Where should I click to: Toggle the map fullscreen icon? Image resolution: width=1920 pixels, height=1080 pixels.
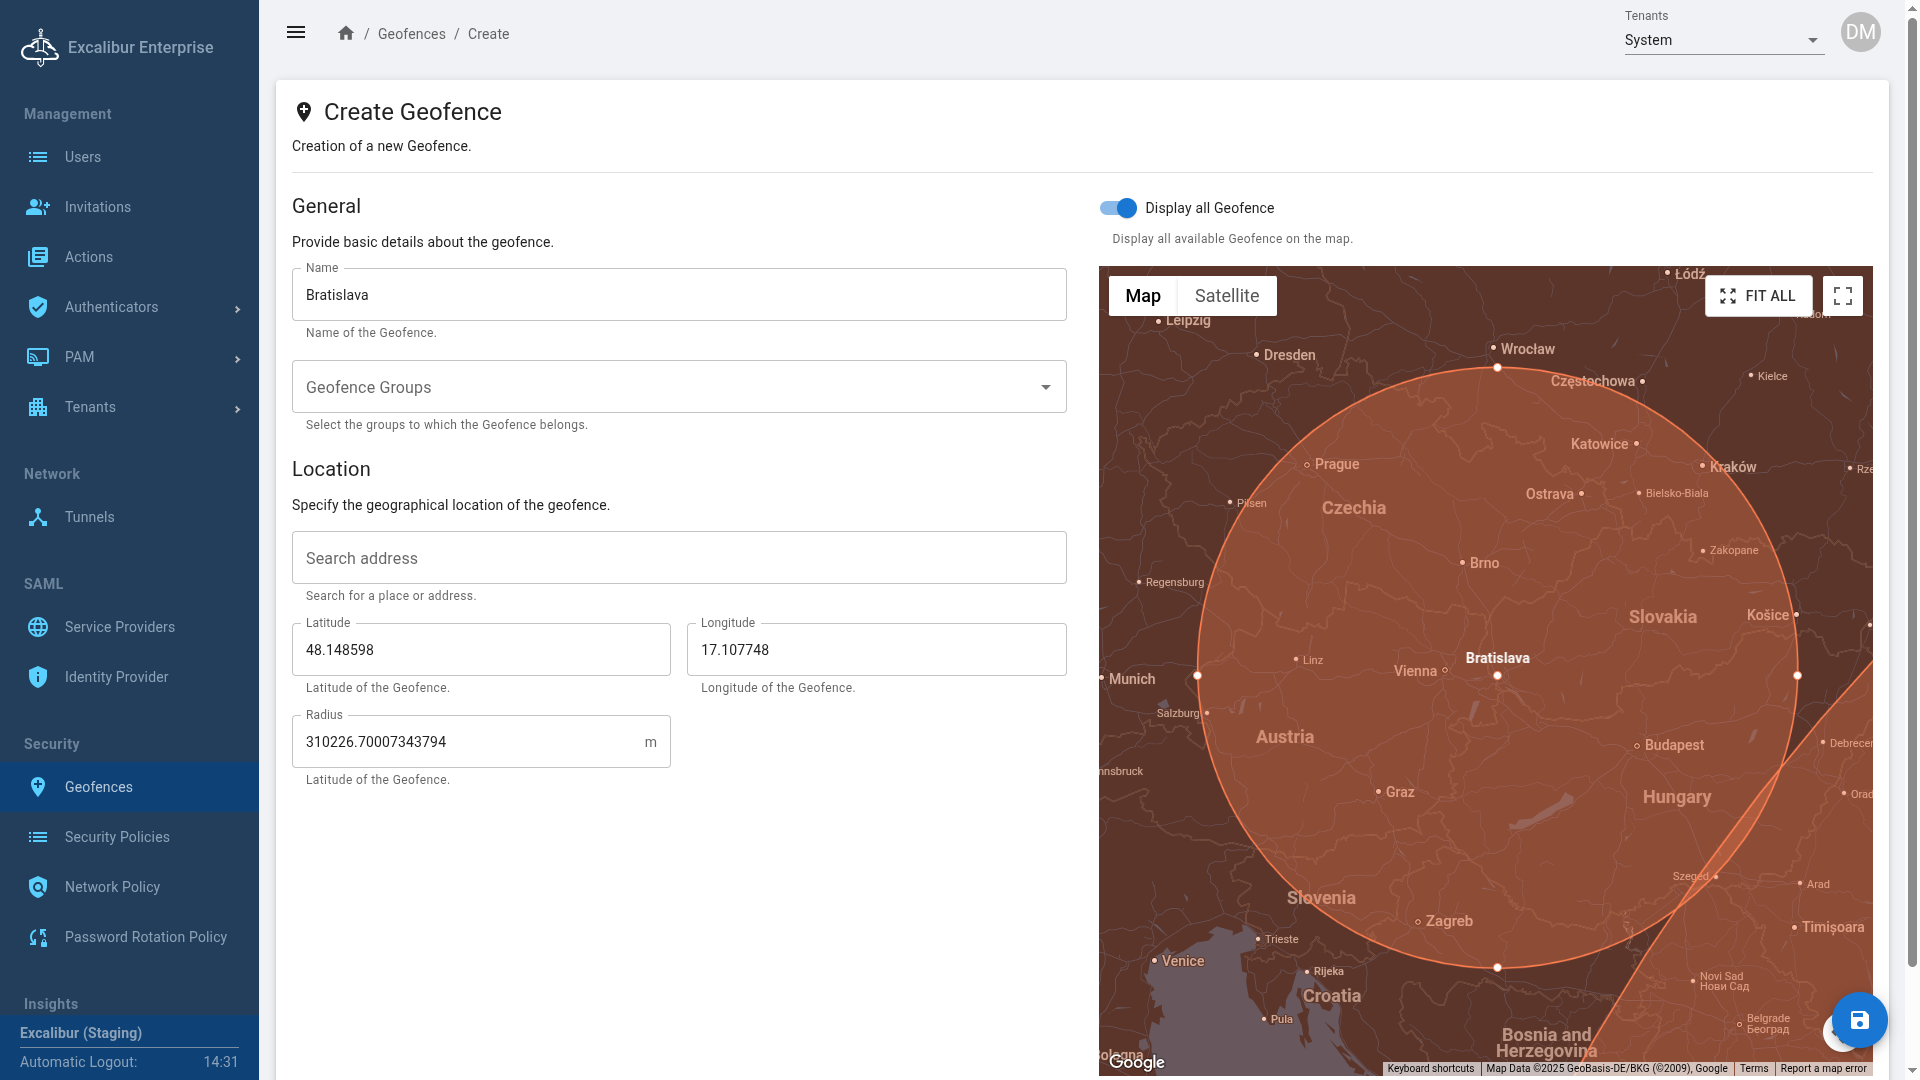pyautogui.click(x=1842, y=296)
